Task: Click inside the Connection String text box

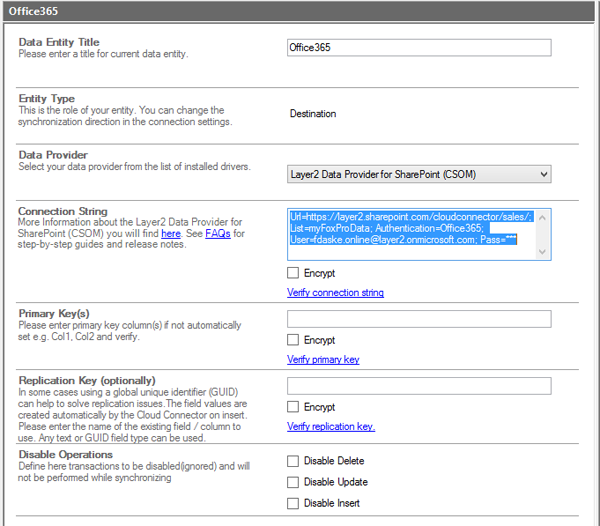Action: (418, 236)
